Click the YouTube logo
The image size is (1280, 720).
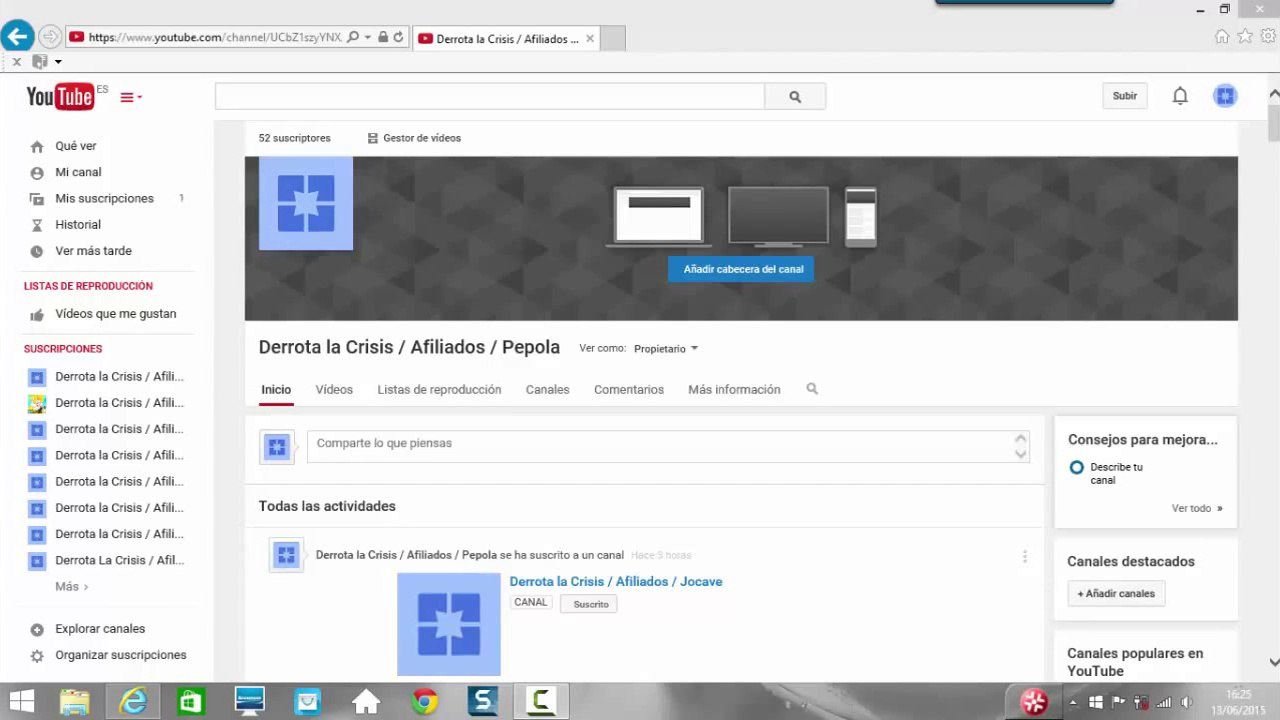(x=60, y=96)
